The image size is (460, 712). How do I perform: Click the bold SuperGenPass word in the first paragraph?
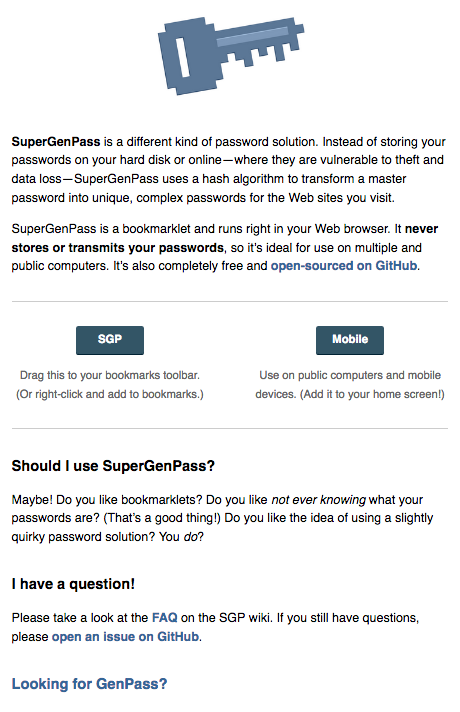click(56, 142)
